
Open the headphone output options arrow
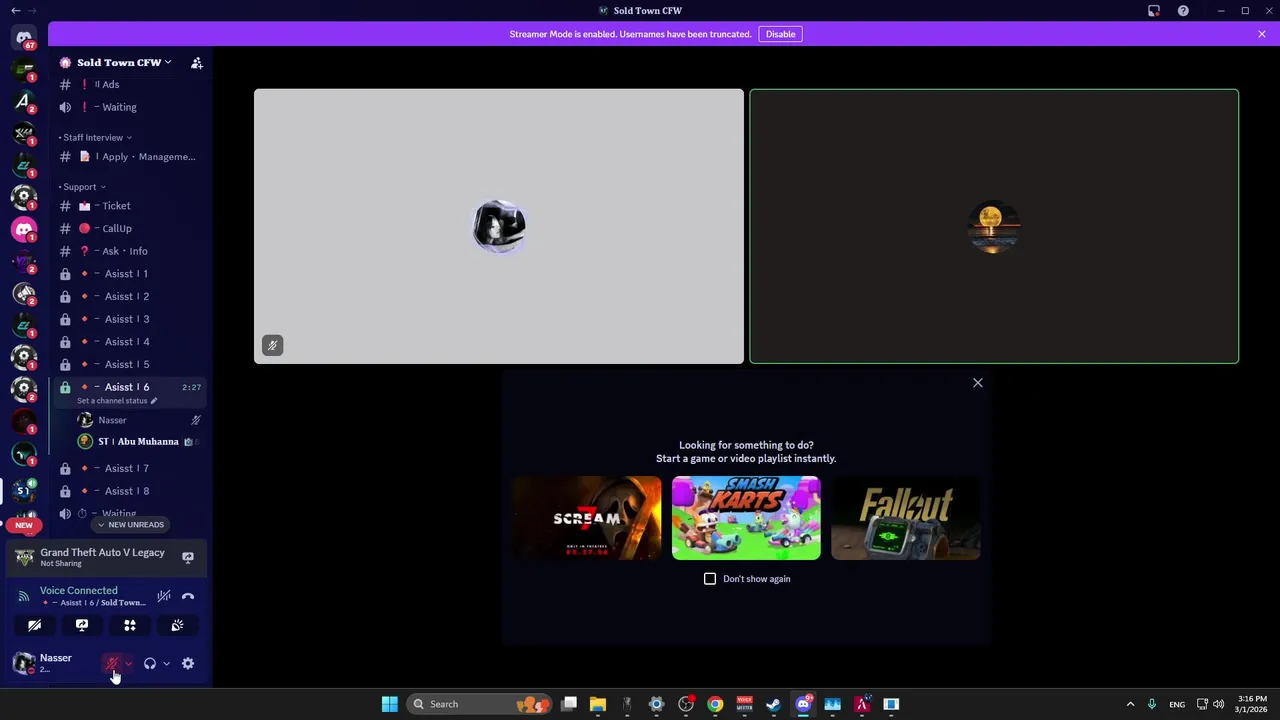[x=166, y=663]
